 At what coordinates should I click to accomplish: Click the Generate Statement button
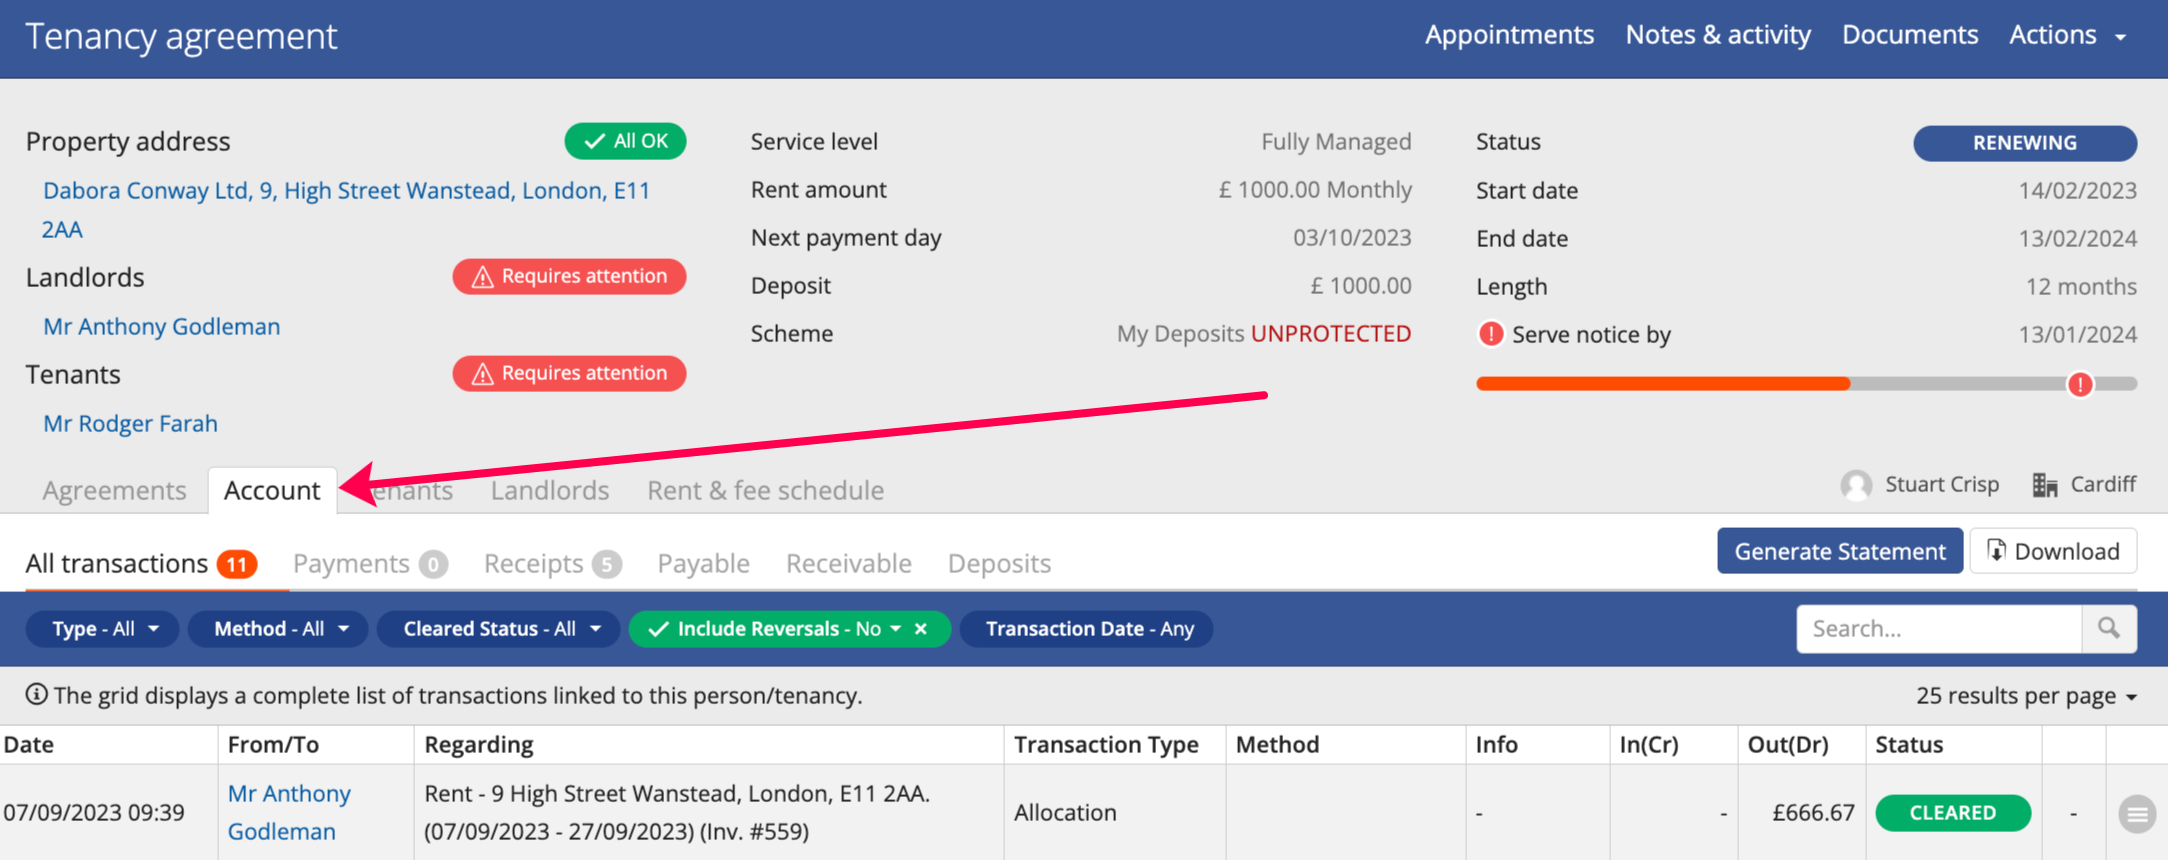click(1839, 551)
